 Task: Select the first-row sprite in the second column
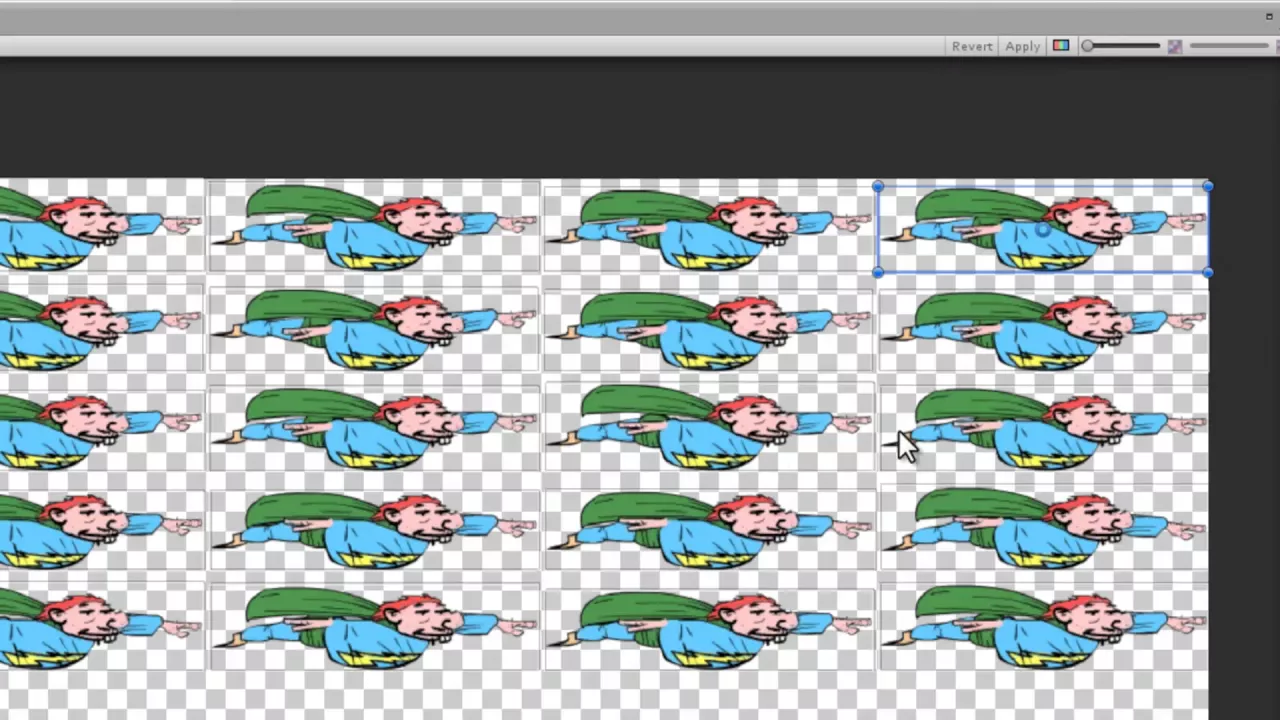tap(373, 228)
